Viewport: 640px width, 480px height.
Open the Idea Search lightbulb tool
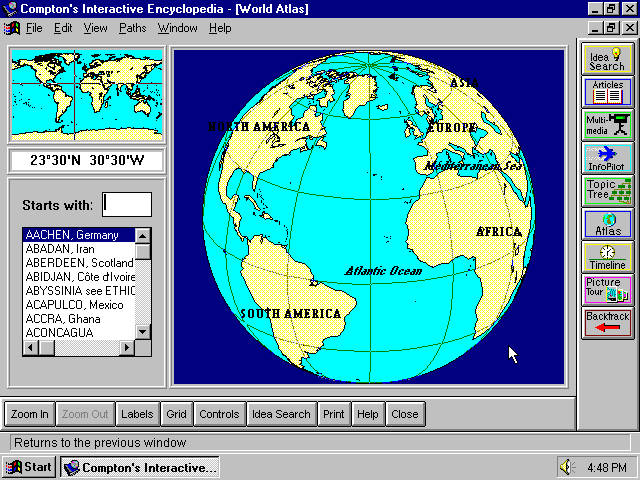607,60
